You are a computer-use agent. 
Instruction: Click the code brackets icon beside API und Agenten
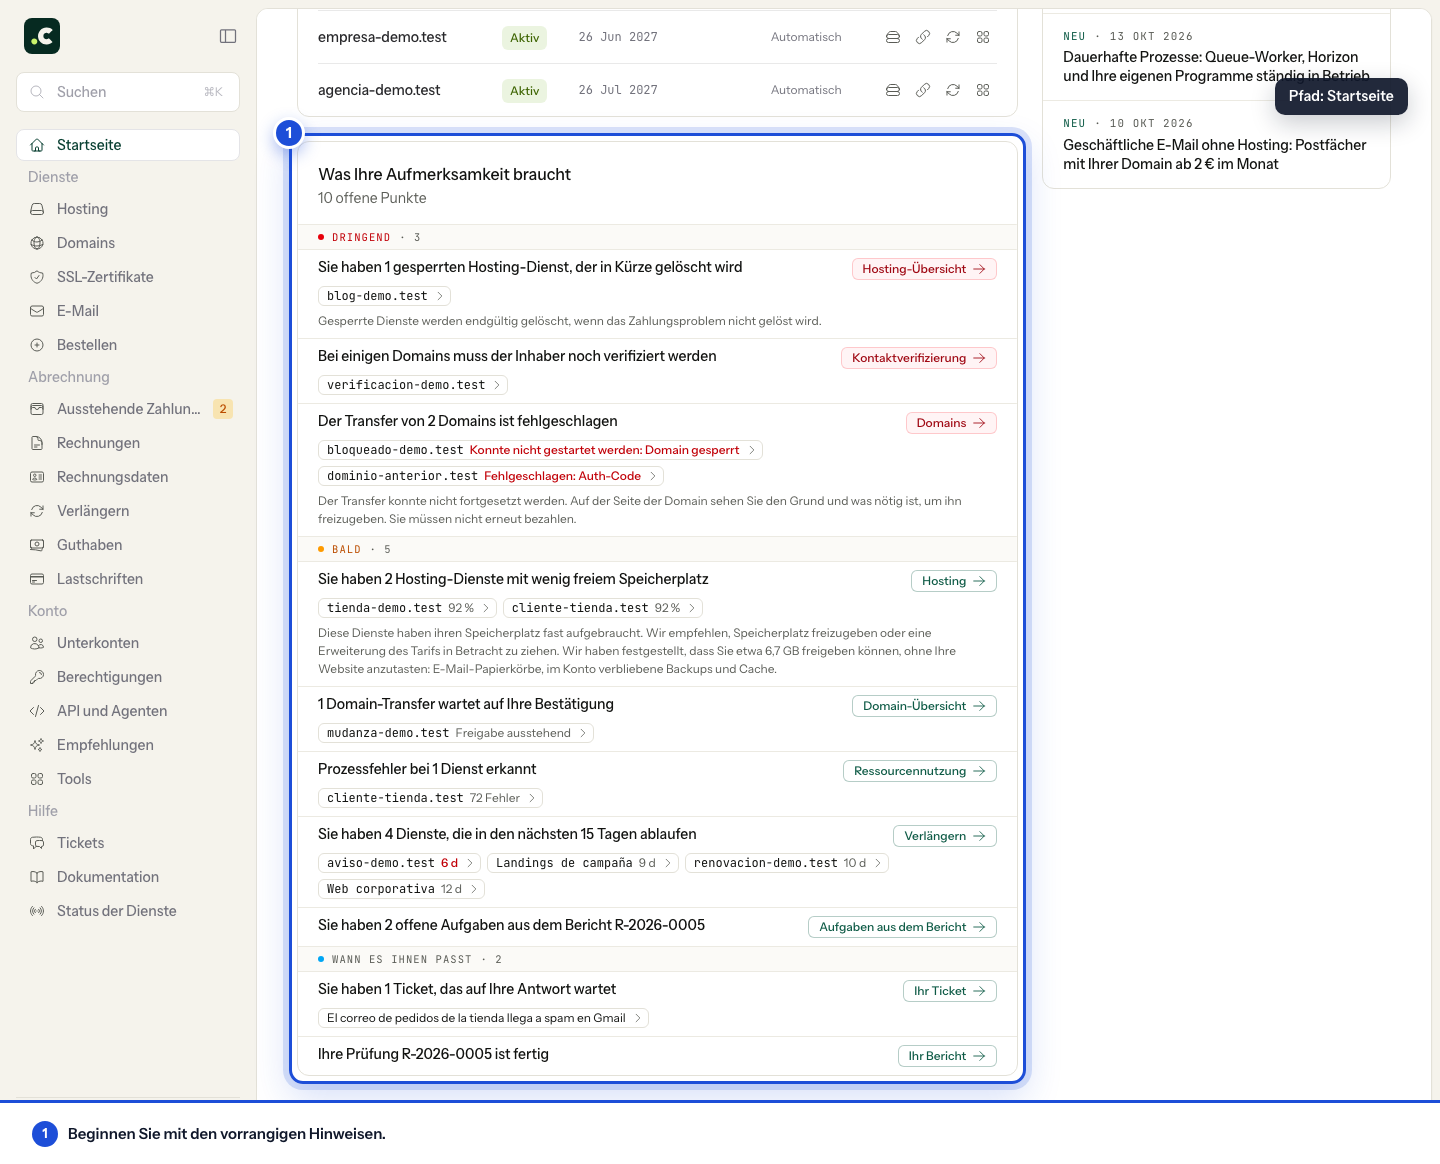(x=37, y=711)
